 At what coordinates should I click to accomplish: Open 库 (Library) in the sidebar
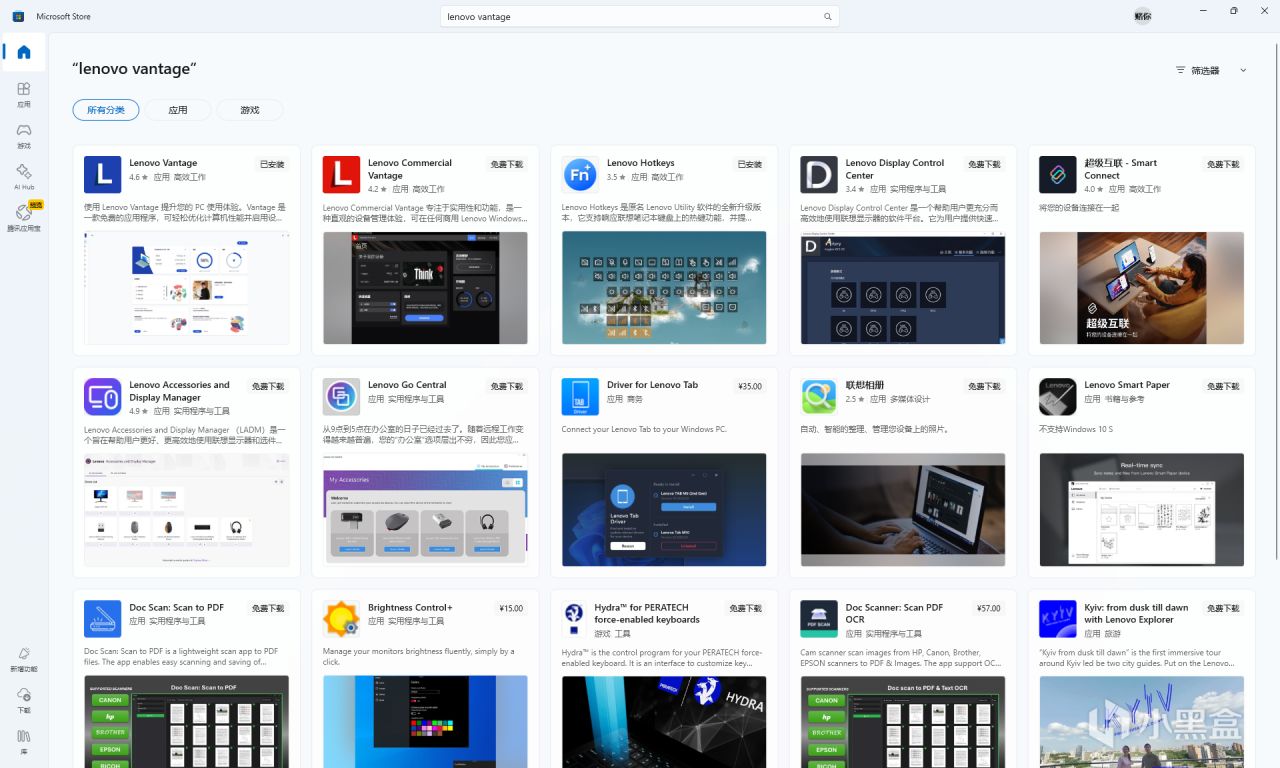24,741
